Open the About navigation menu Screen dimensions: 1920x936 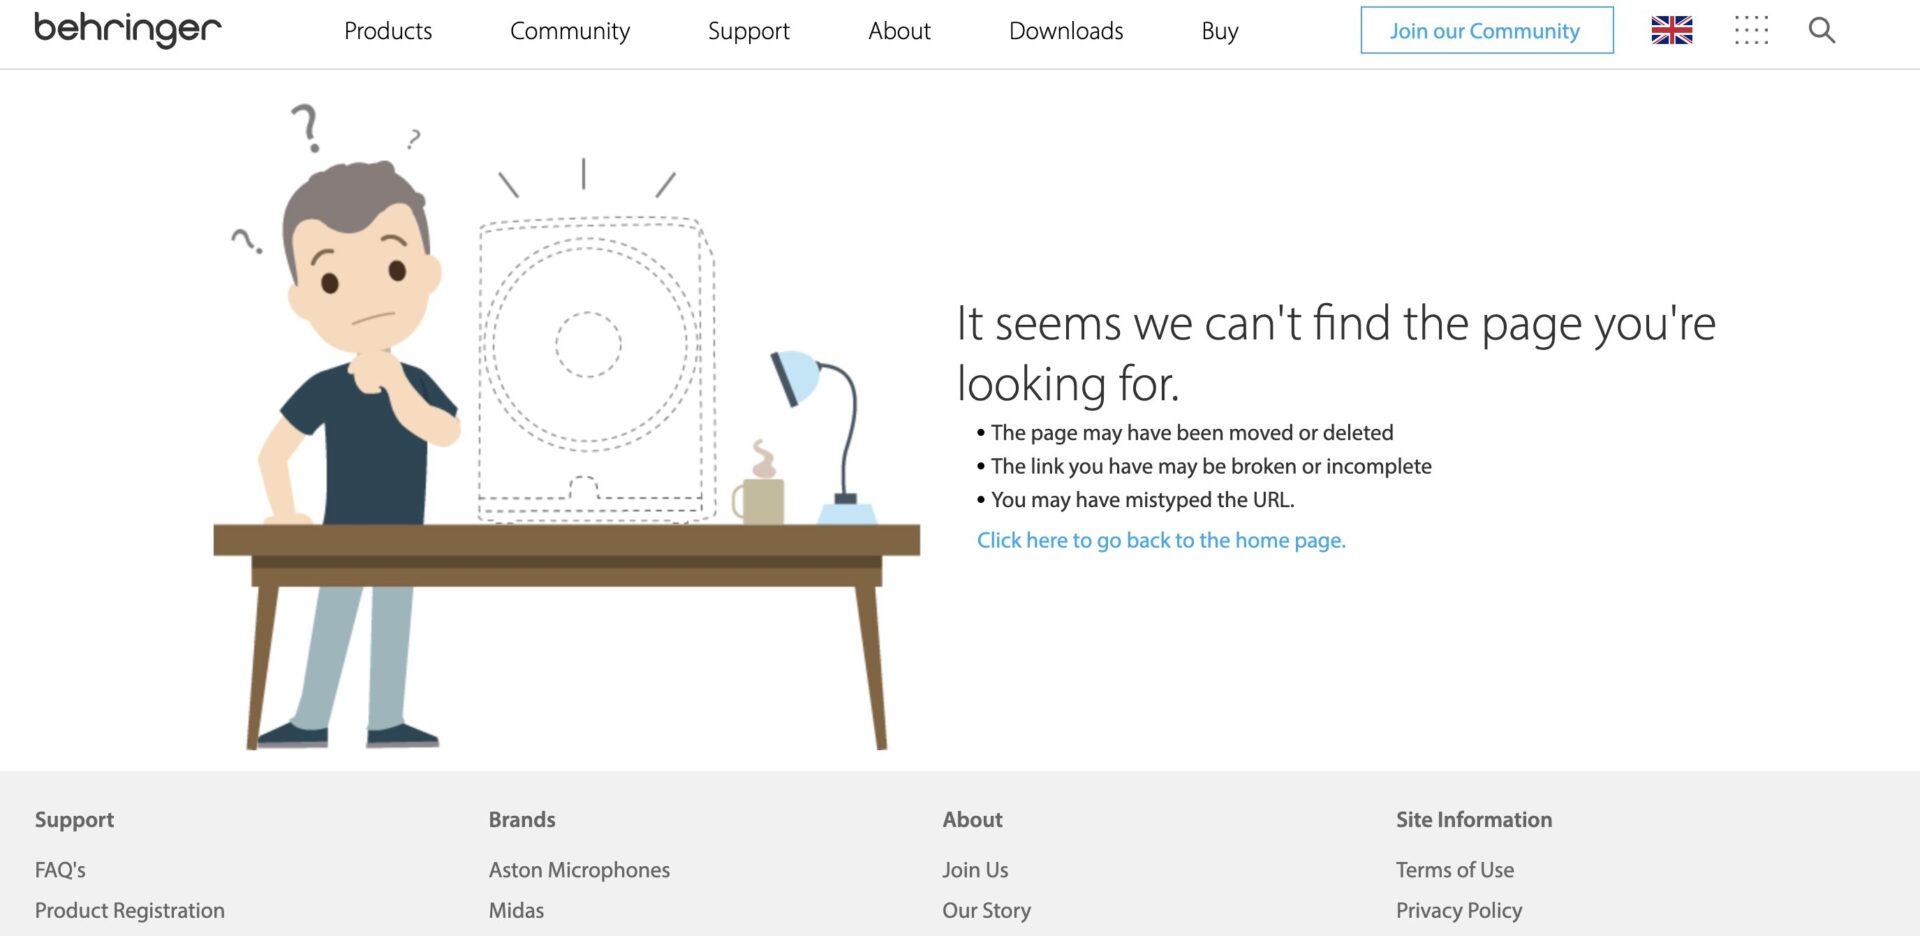pyautogui.click(x=899, y=31)
